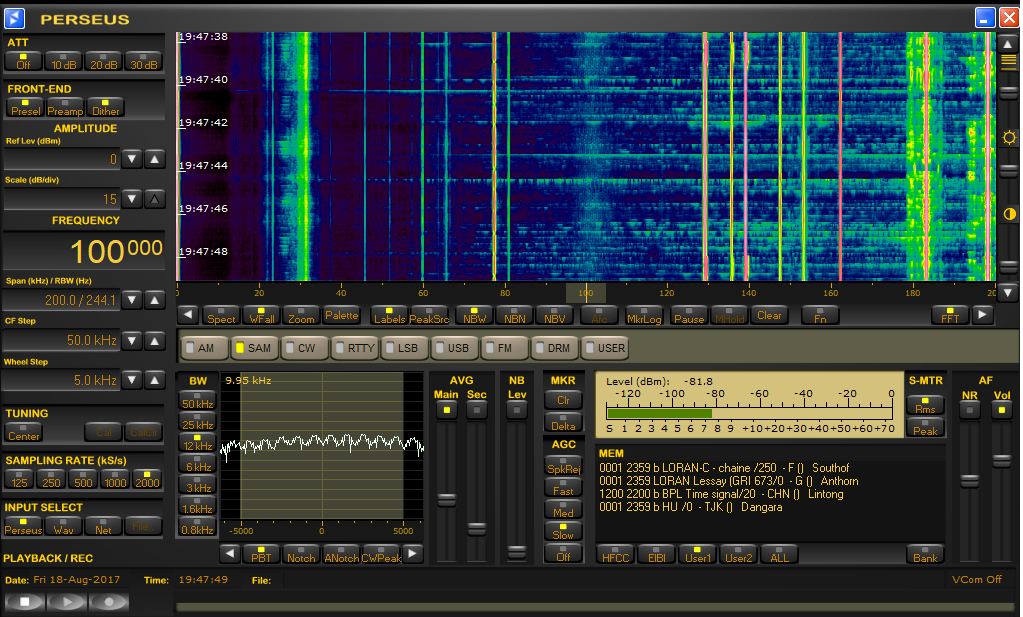Click the left arrow beside PBT
Screen dimensions: 1023x617
coord(230,554)
